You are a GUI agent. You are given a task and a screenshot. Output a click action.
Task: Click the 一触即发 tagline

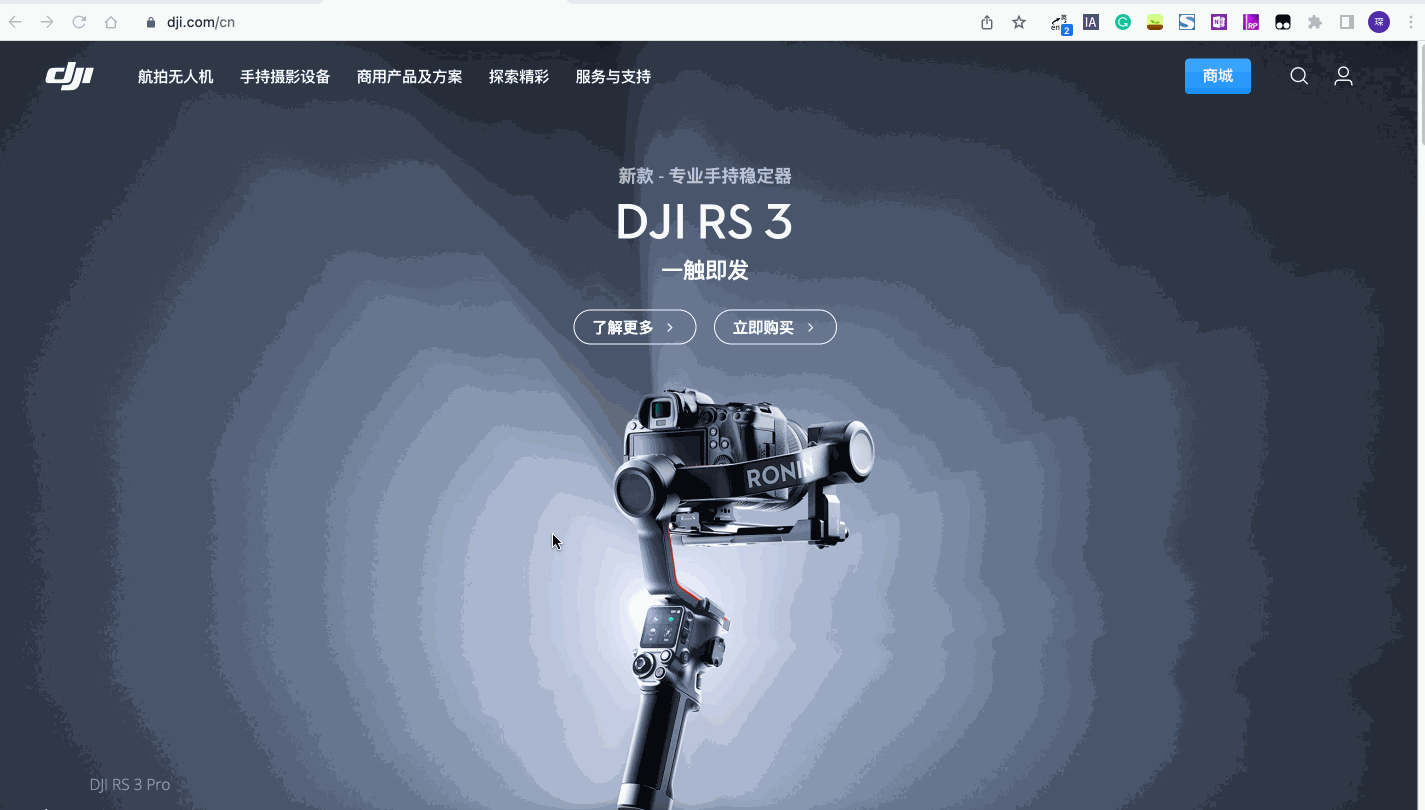point(705,271)
